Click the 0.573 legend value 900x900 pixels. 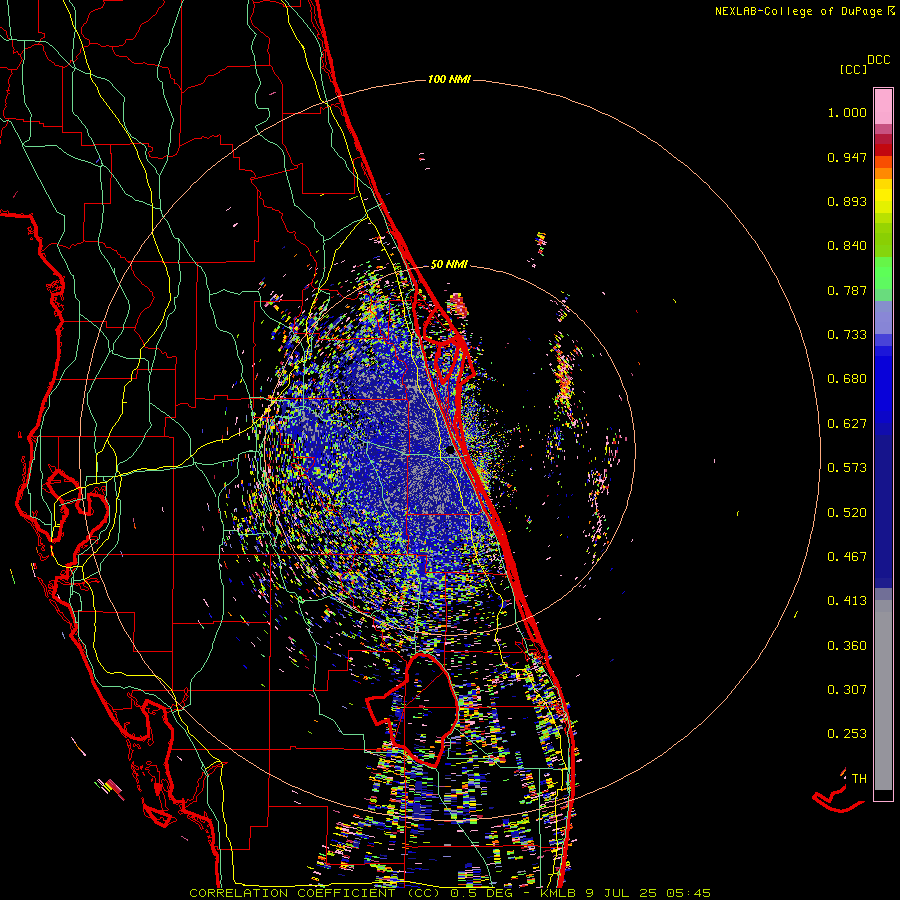pyautogui.click(x=847, y=468)
